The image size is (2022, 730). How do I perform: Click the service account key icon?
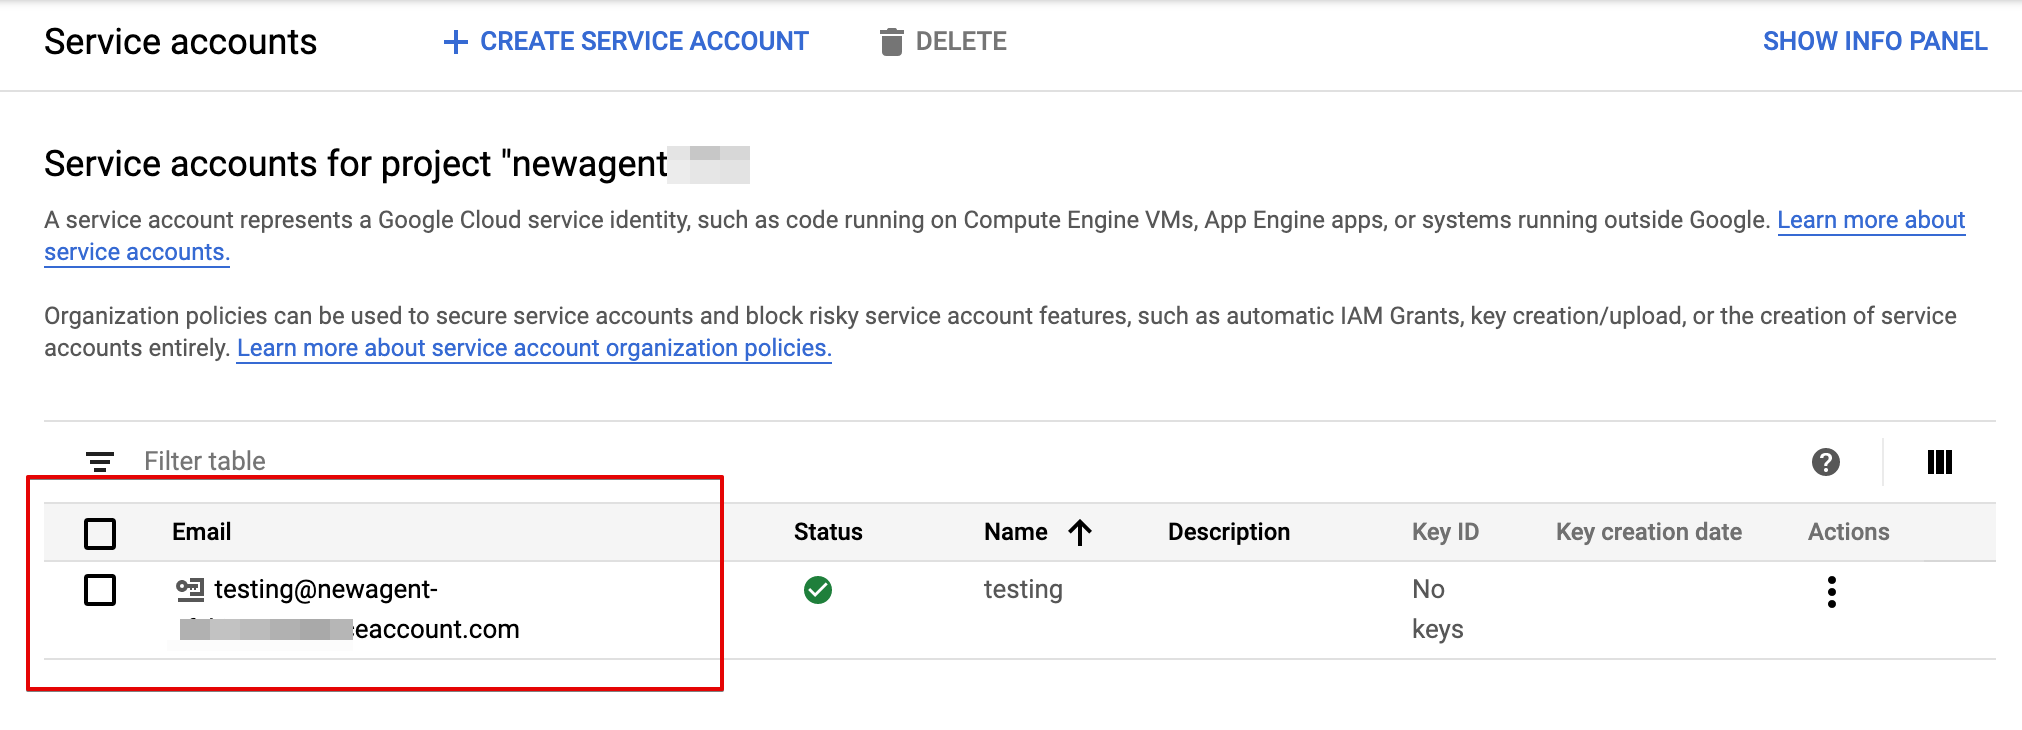(x=189, y=589)
